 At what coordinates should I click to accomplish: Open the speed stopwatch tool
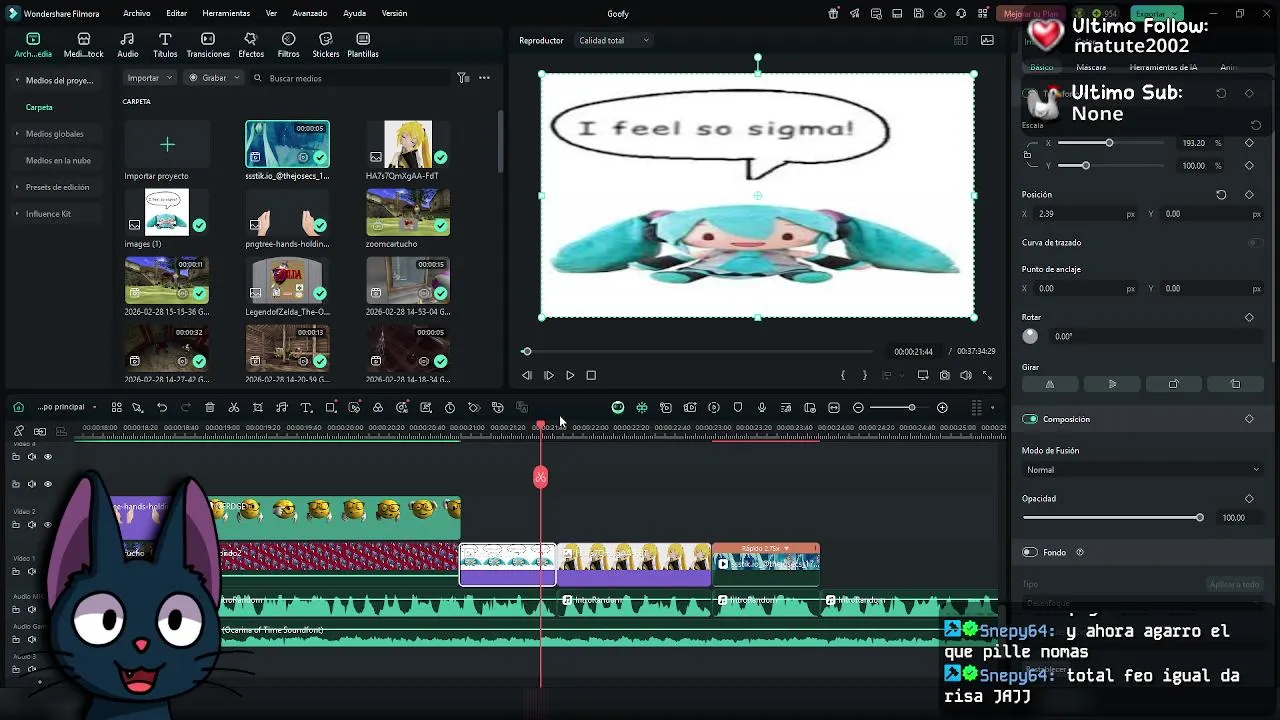click(450, 408)
